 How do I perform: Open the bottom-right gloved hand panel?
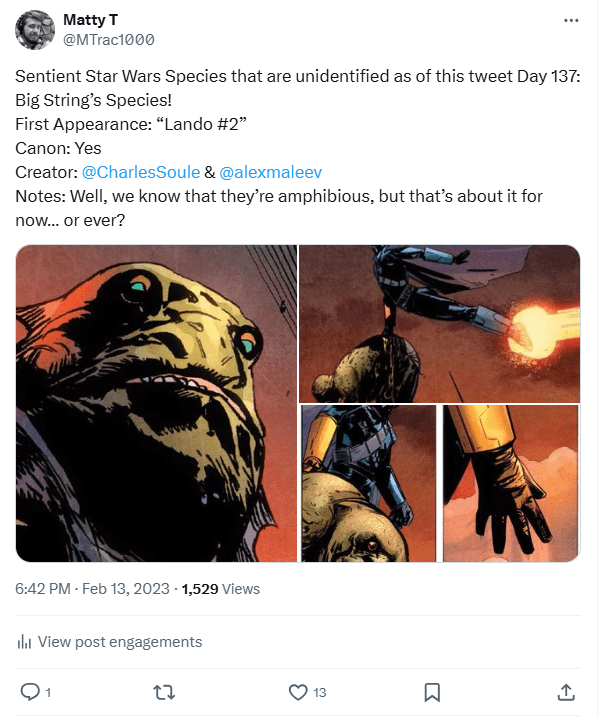pos(511,483)
